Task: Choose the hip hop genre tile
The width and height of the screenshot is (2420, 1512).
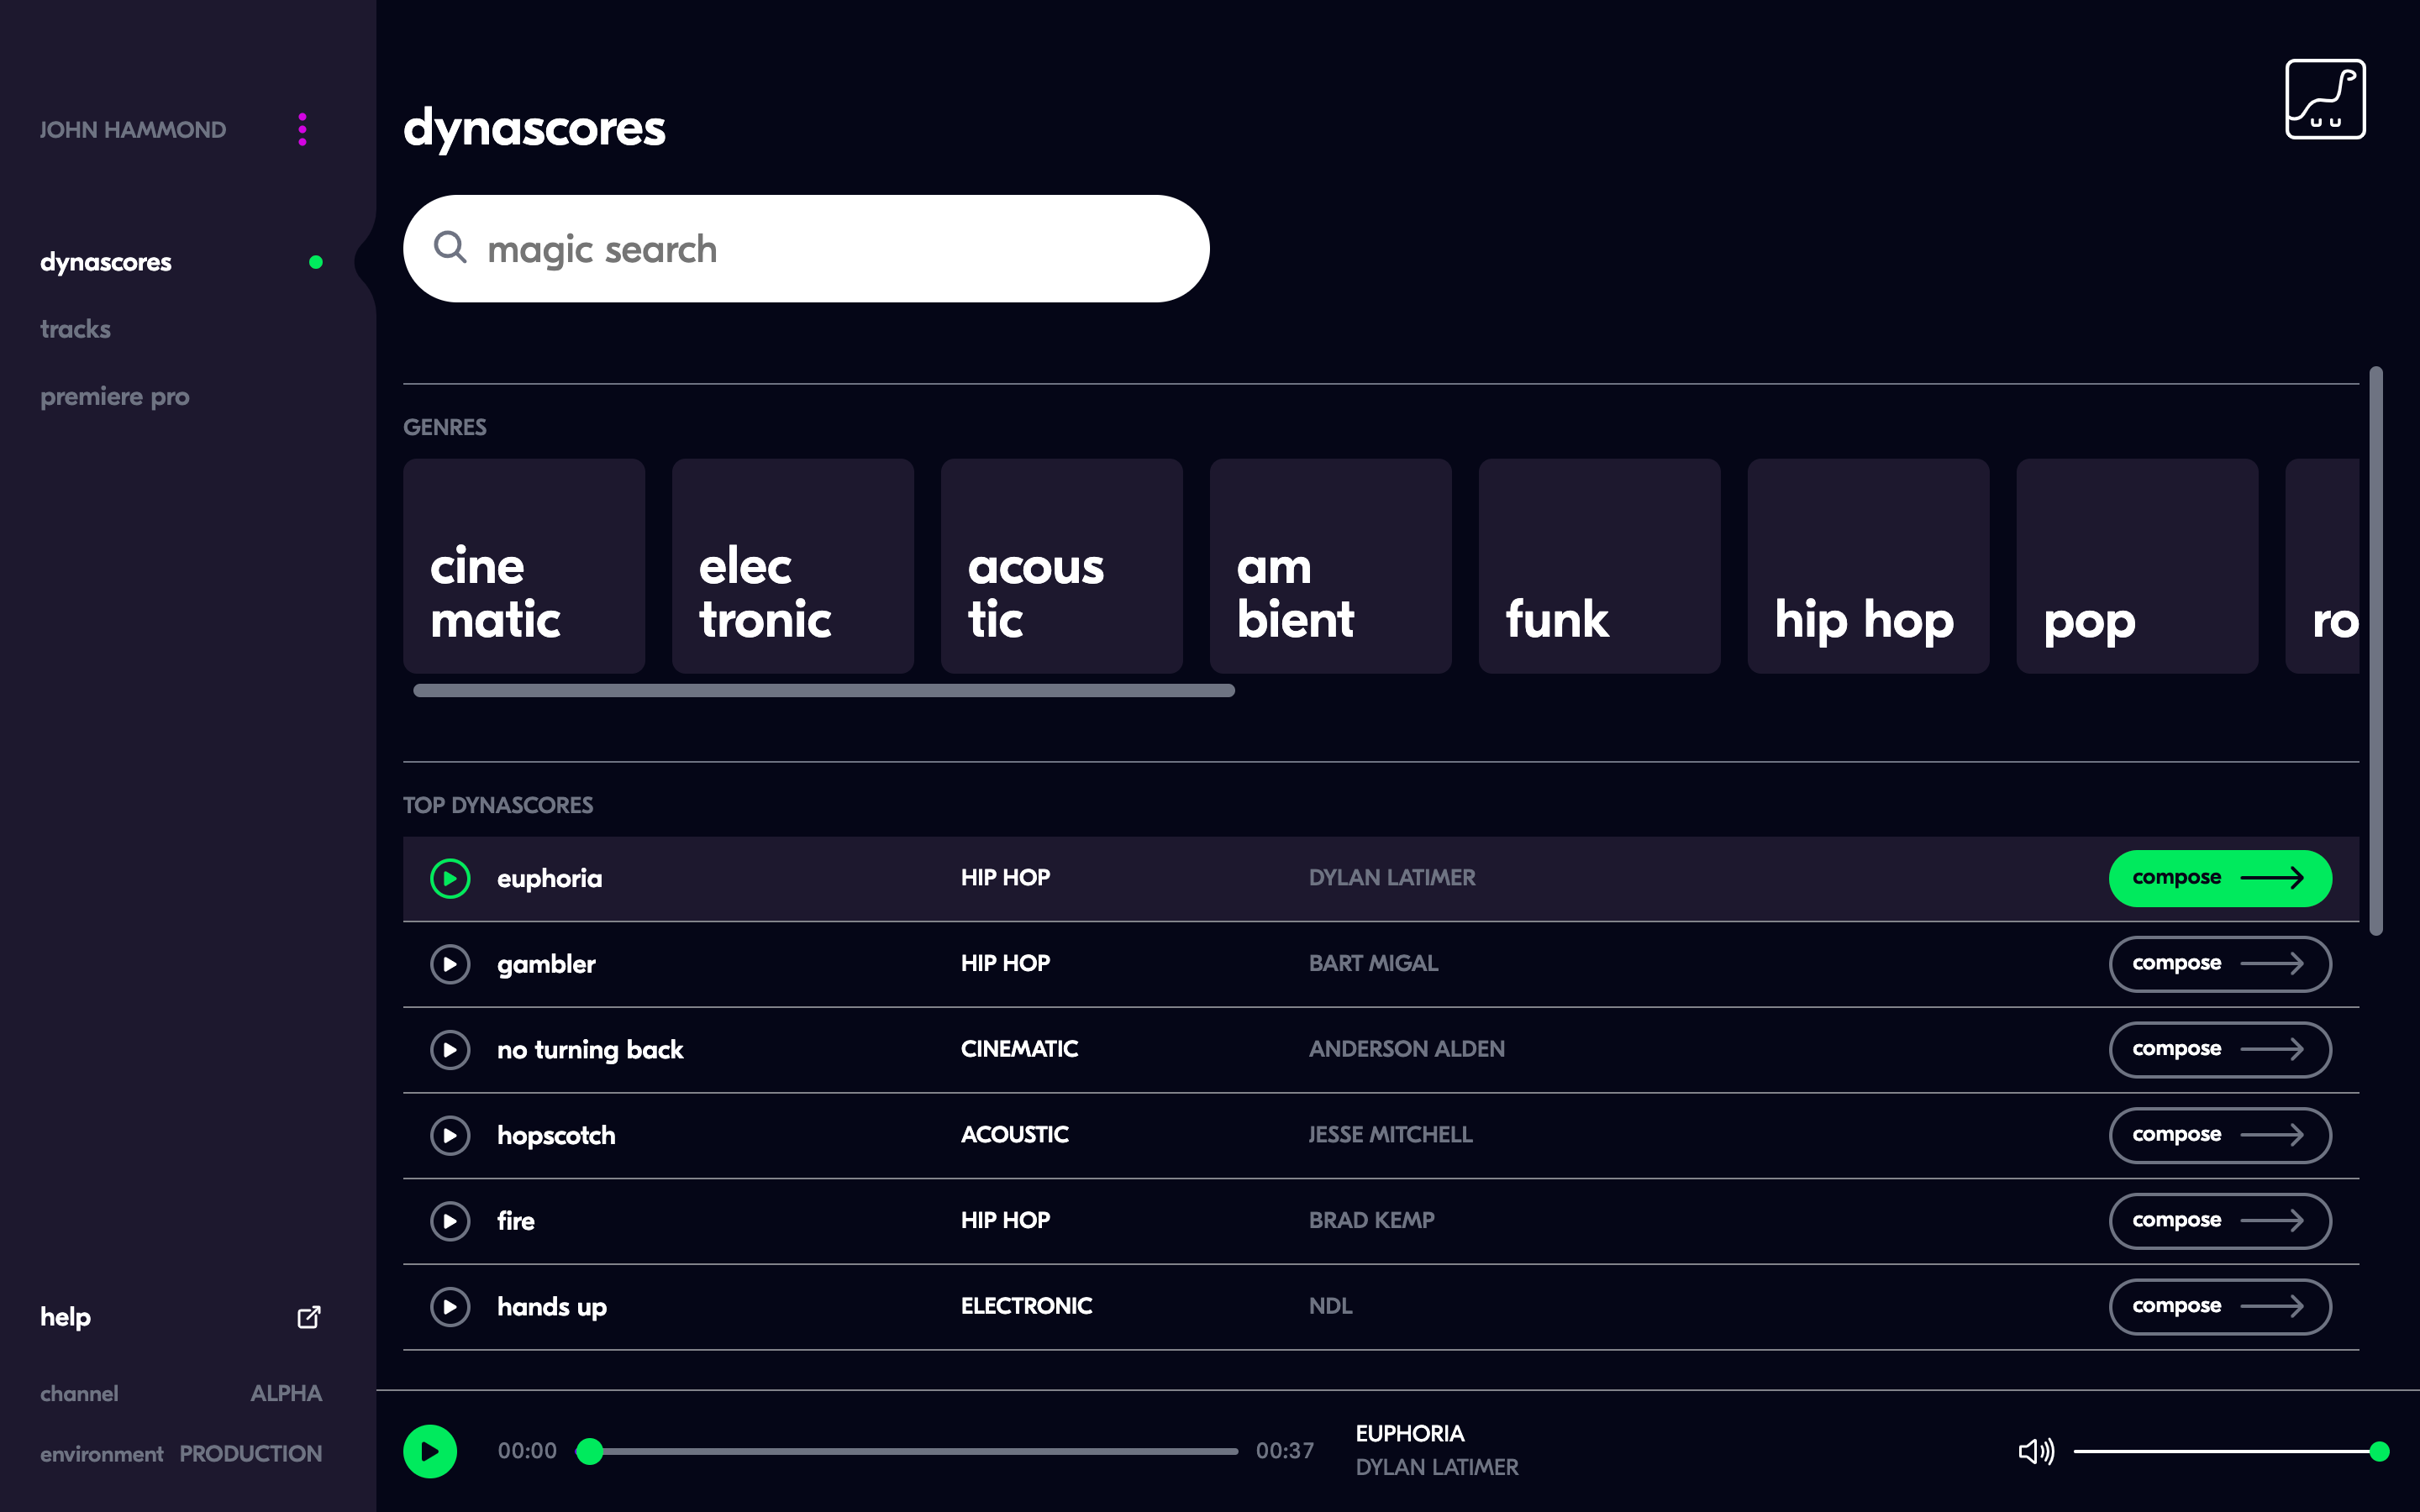Action: coord(1867,566)
